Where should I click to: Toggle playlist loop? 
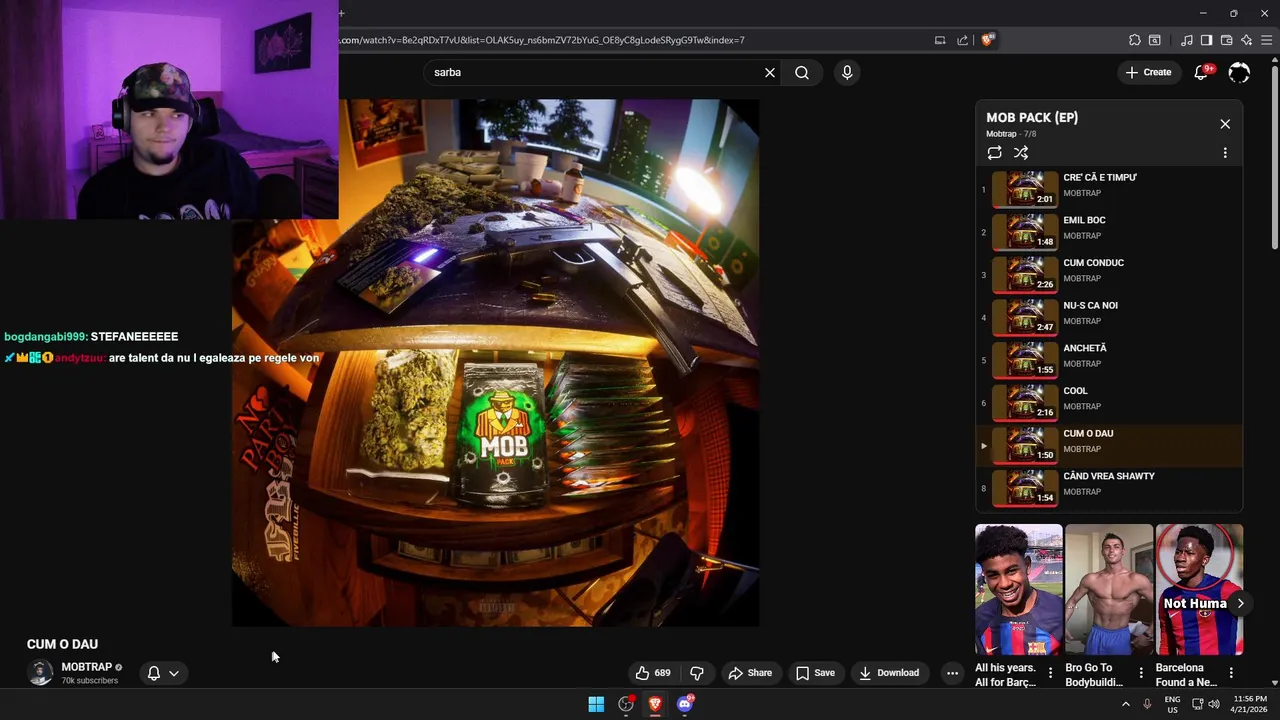[994, 153]
